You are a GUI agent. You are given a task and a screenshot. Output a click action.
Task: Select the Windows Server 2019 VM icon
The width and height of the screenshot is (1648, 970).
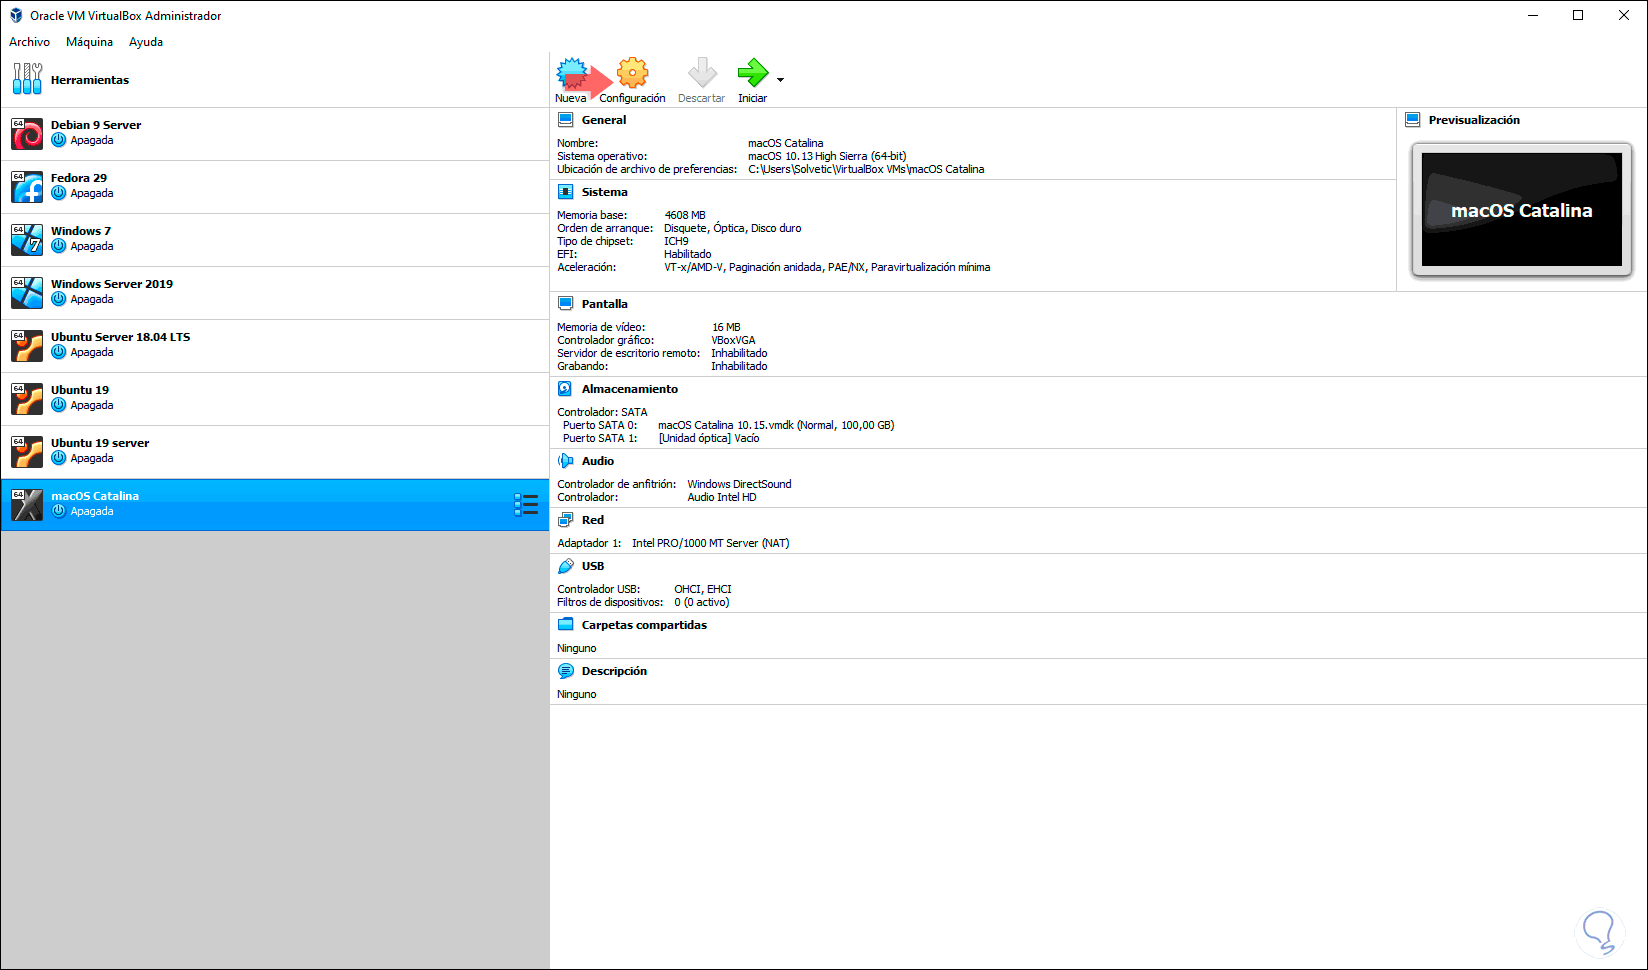coord(27,292)
